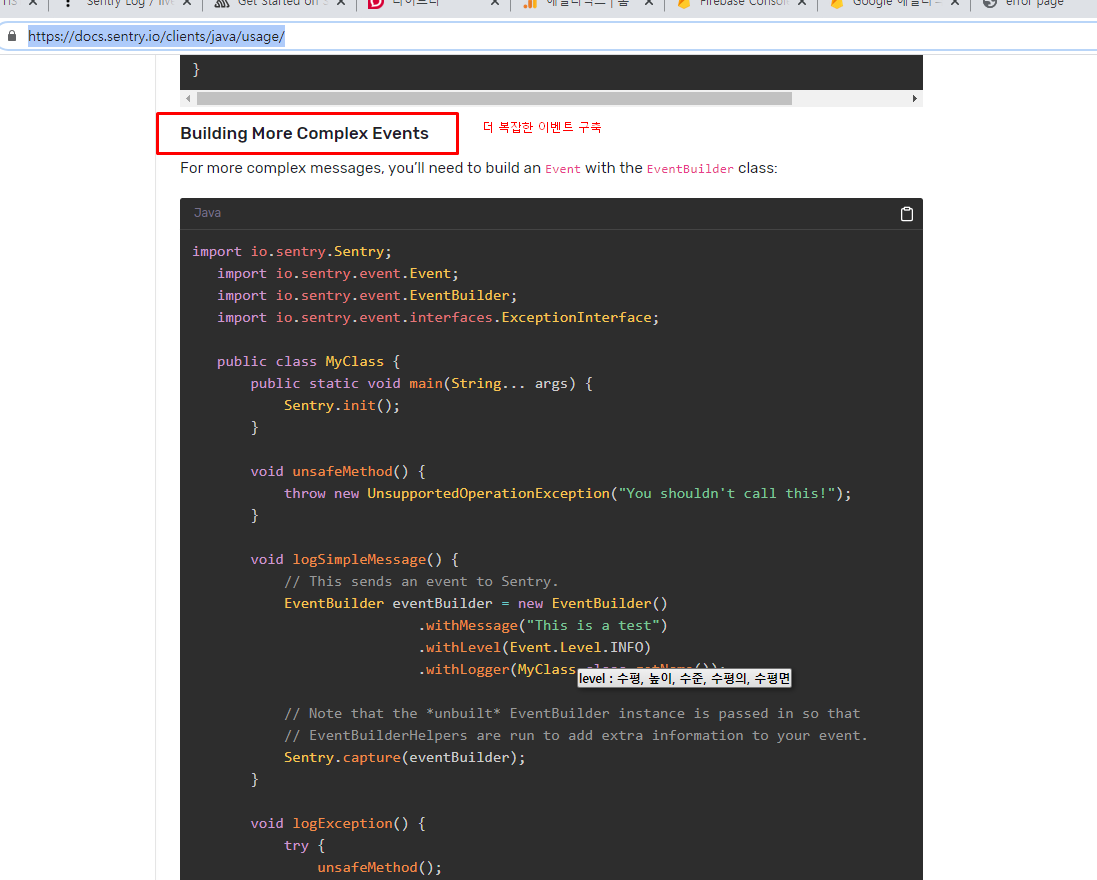Switch to the Get Started on tab
1097x880 pixels.
(x=280, y=3)
